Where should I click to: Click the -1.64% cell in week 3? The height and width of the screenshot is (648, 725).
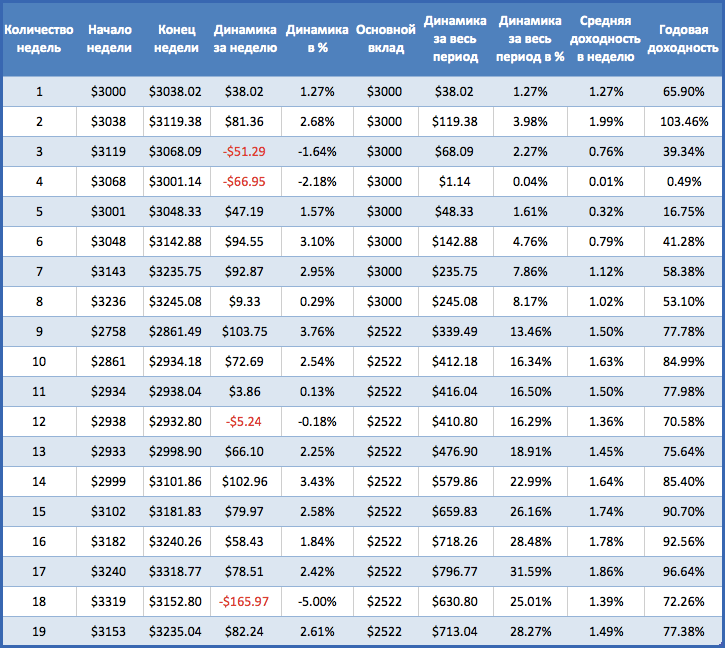317,152
